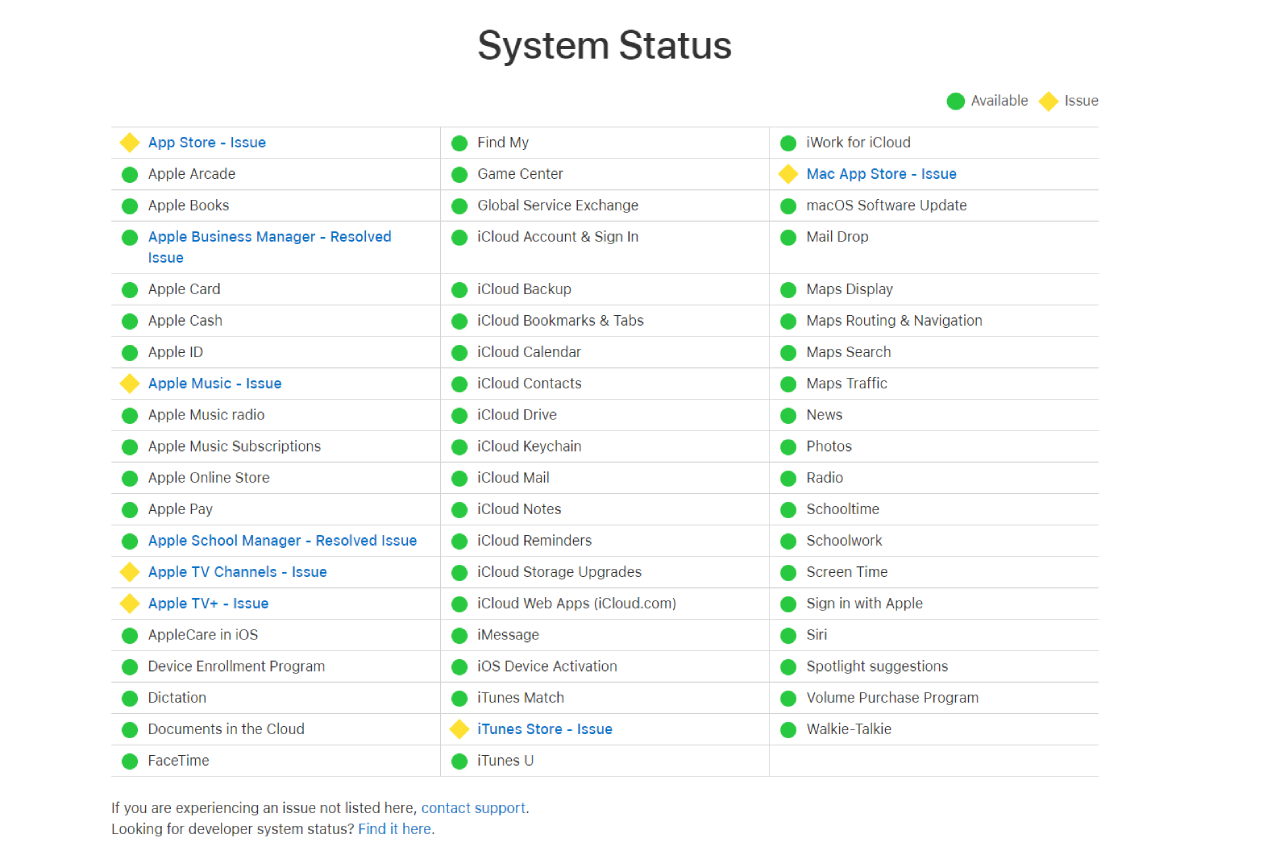Click green status dot beside Apple Arcade

130,174
